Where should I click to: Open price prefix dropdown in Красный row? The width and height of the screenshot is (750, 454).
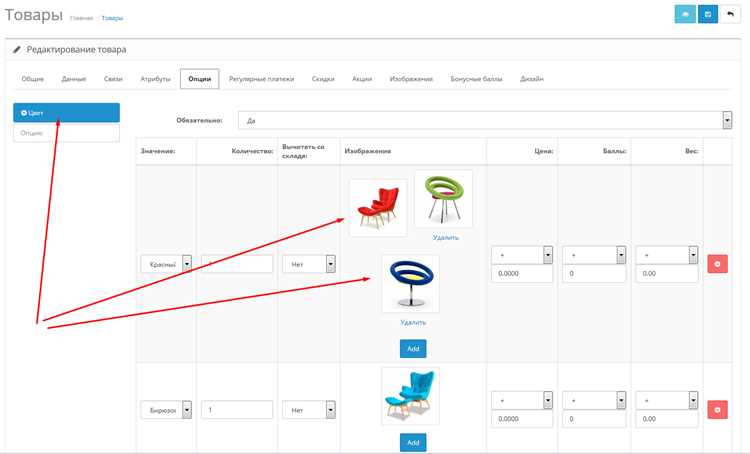coord(522,255)
